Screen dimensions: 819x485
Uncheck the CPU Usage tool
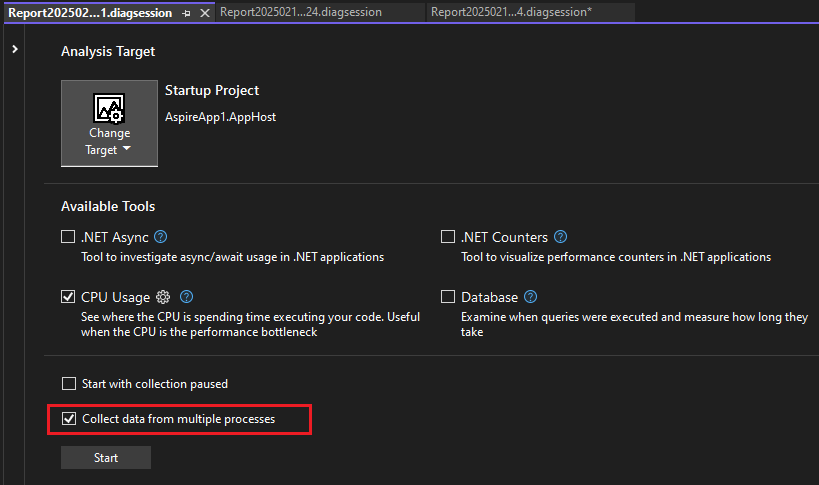tap(68, 297)
